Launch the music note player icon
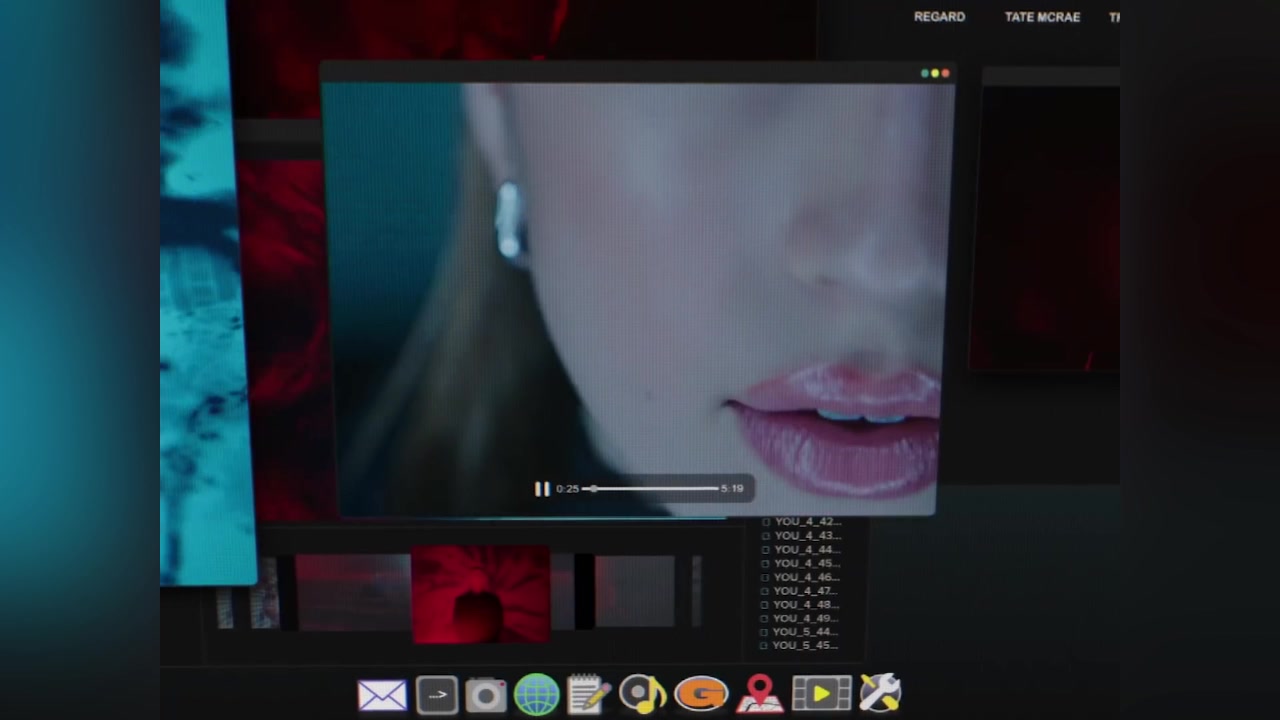Image resolution: width=1280 pixels, height=720 pixels. click(x=643, y=694)
